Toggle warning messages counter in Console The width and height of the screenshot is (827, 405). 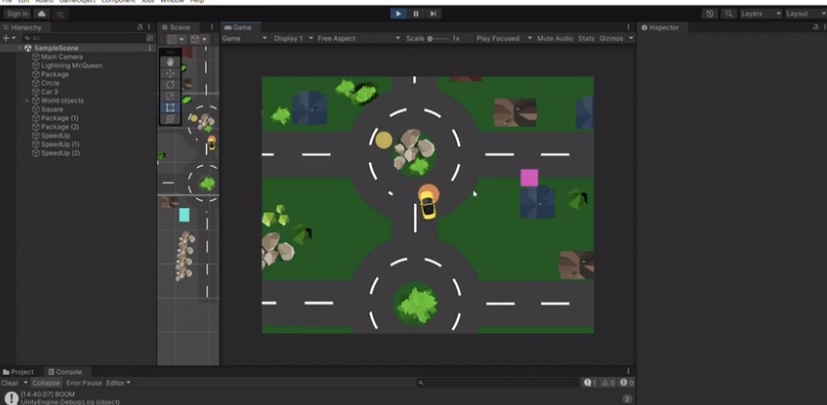(608, 383)
